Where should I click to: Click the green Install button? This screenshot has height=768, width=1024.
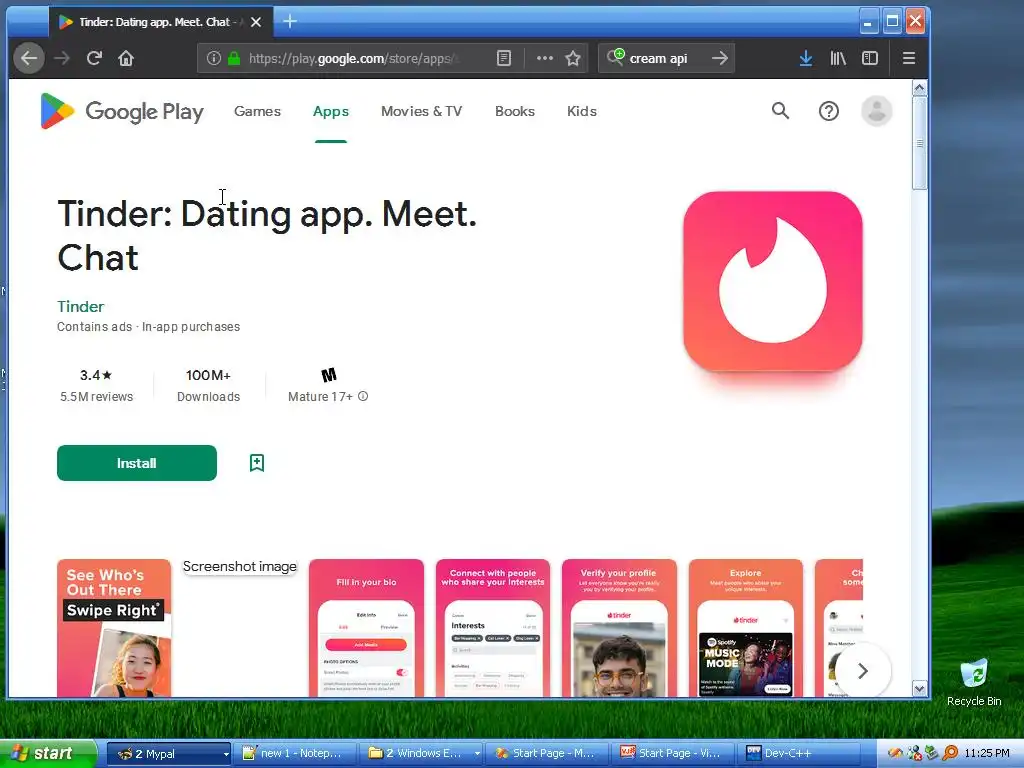click(x=136, y=463)
